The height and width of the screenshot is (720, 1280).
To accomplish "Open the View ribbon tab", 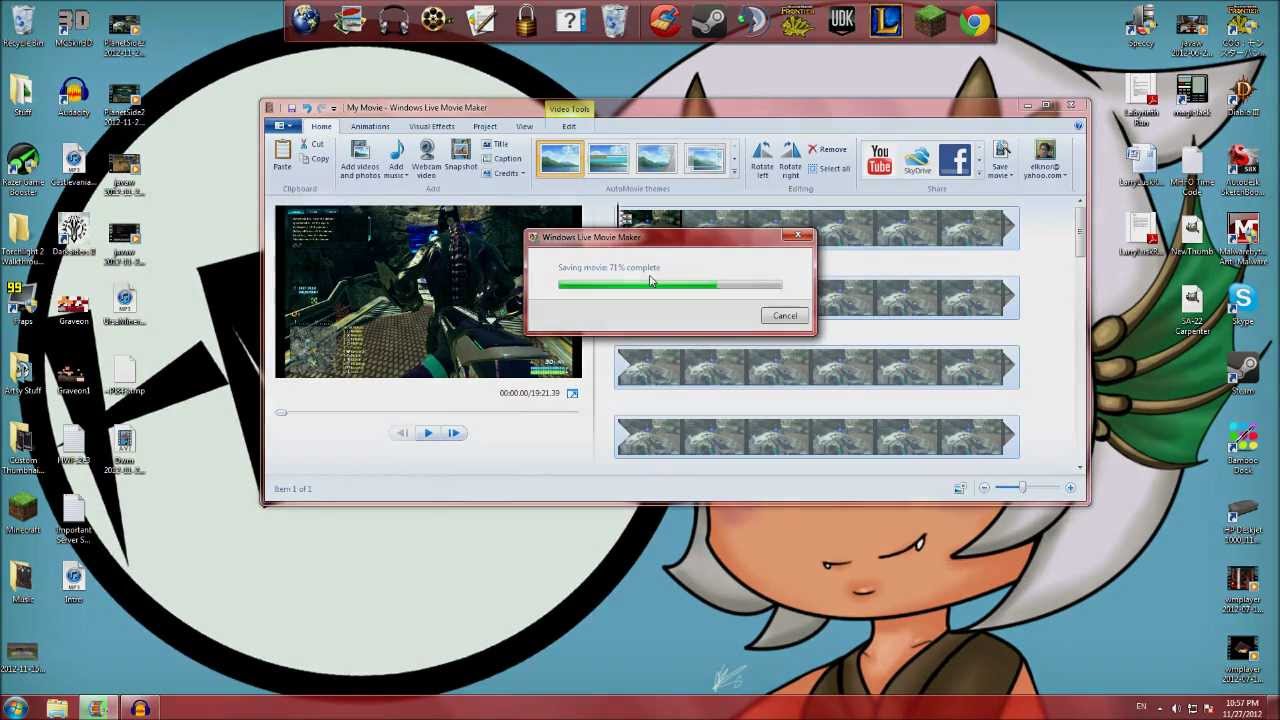I will point(524,126).
